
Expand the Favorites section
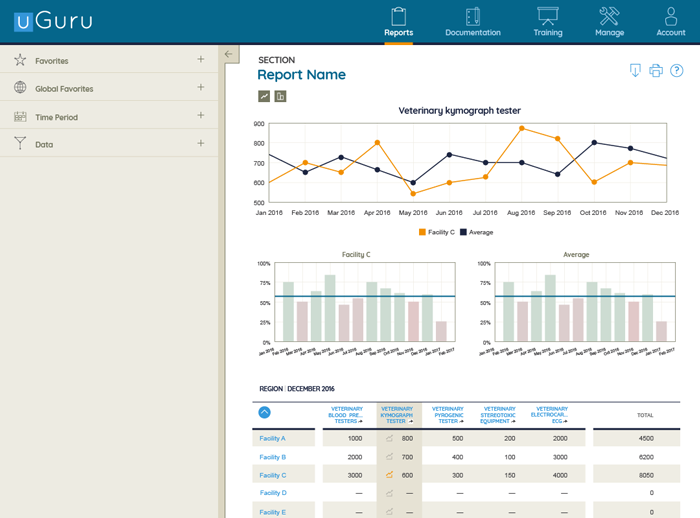coord(200,60)
